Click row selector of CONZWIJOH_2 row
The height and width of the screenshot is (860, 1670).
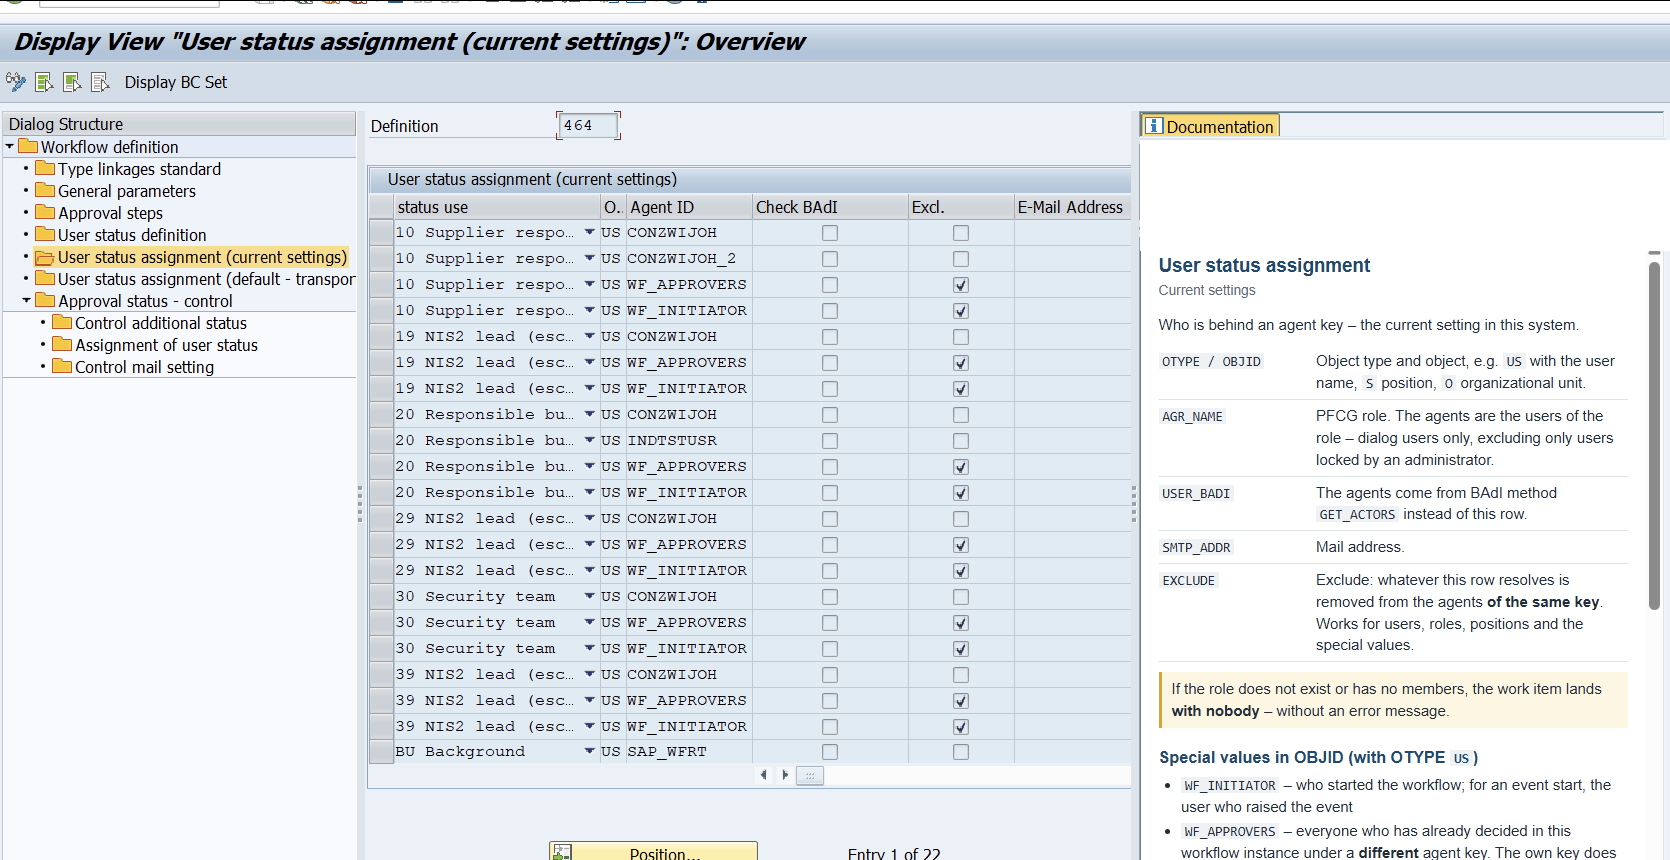coord(381,259)
